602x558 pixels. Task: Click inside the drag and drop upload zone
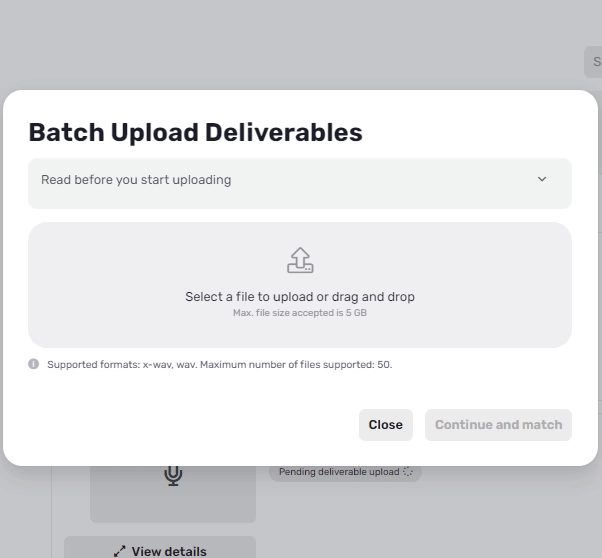pyautogui.click(x=300, y=285)
